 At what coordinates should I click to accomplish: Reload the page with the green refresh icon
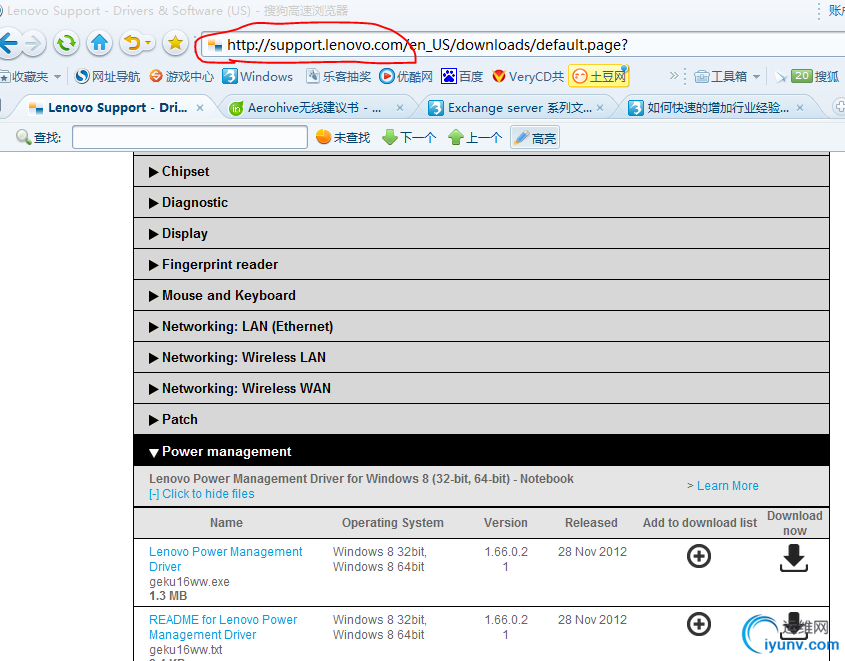tap(66, 43)
